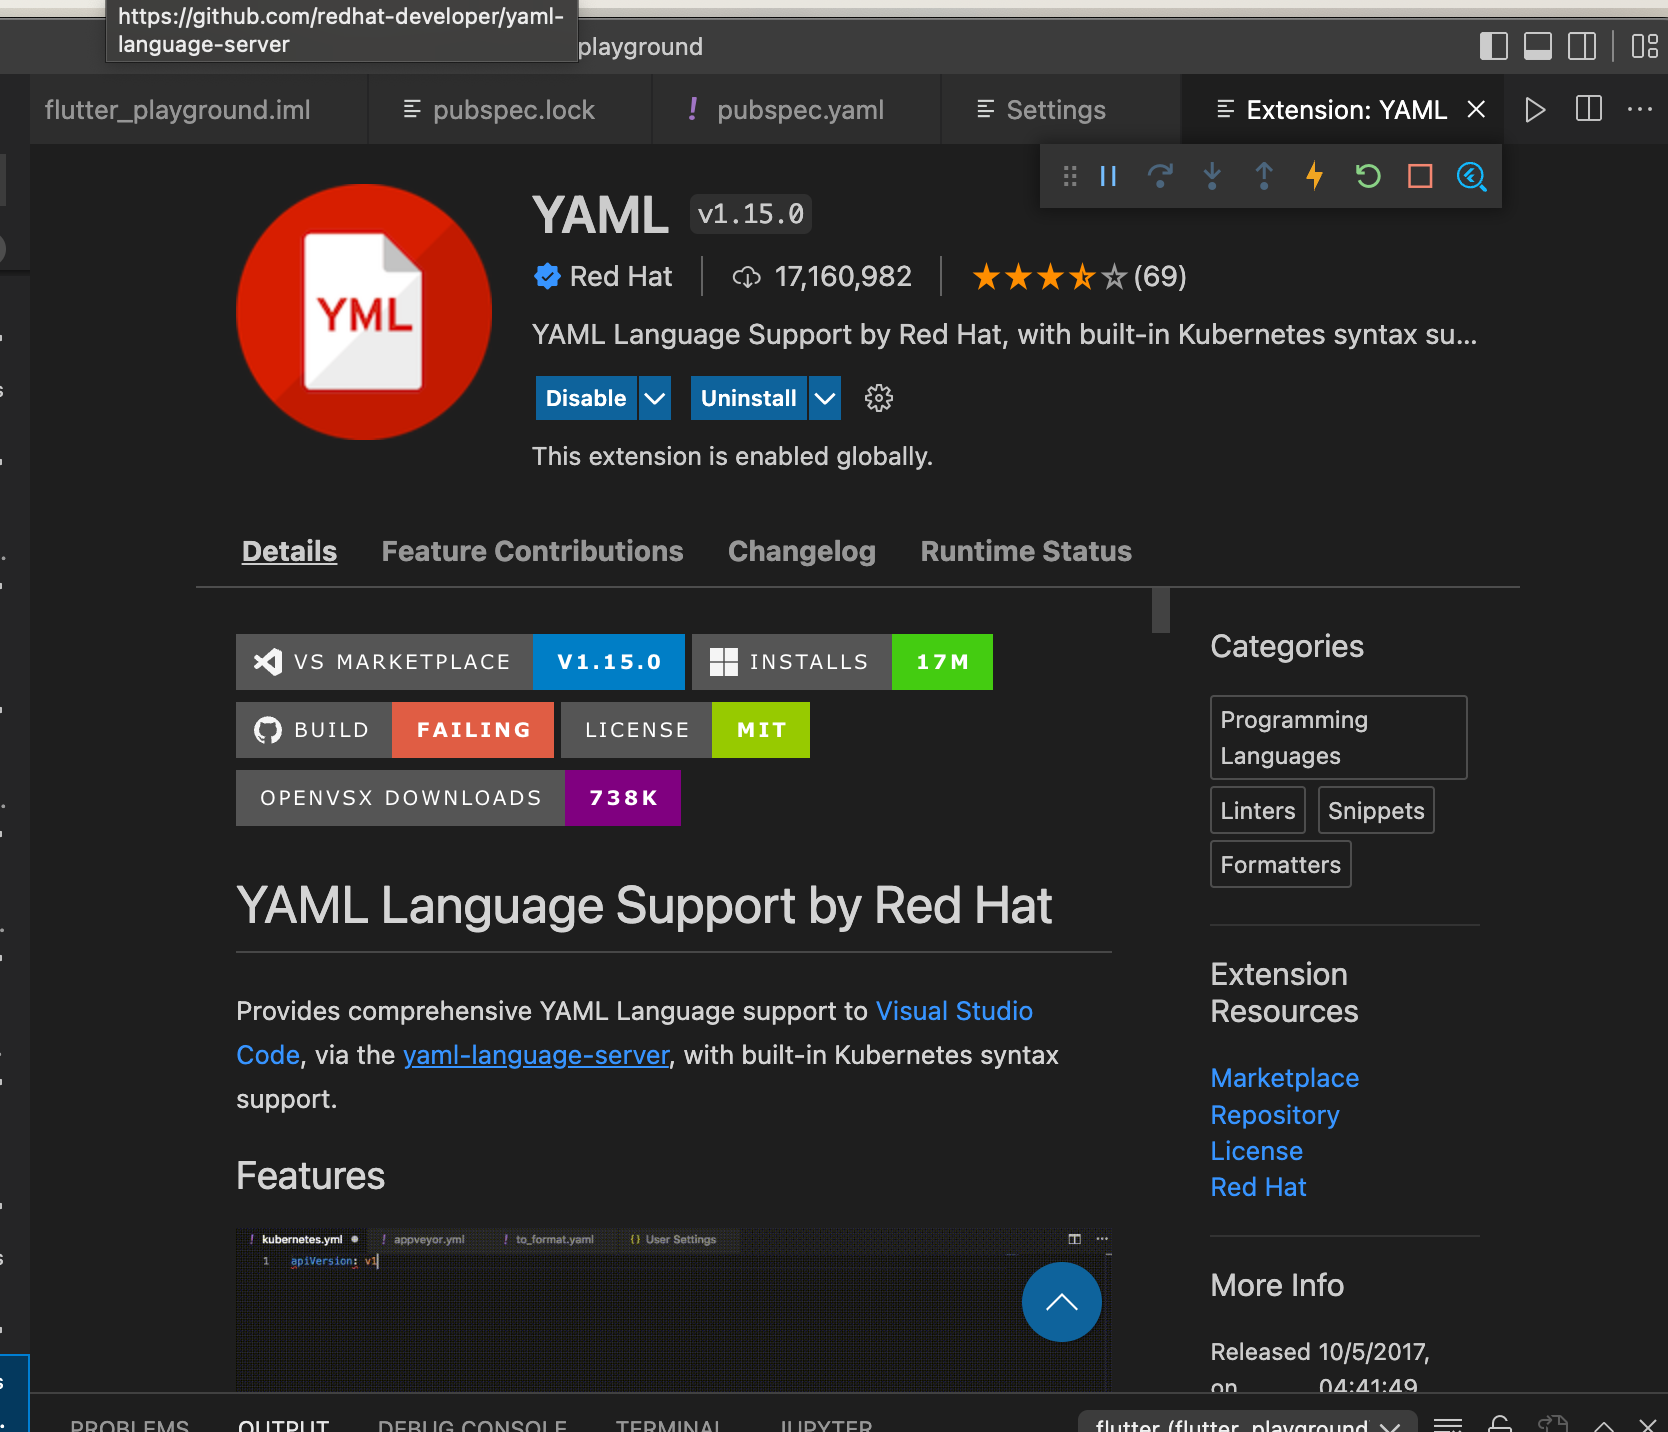Click the details pane scrollbar thumb
Viewport: 1668px width, 1432px height.
click(1160, 611)
